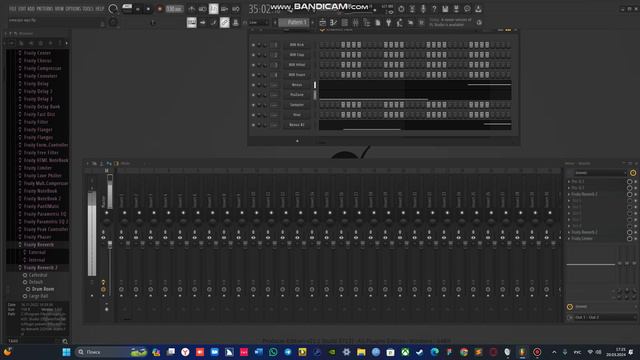Click the microphone one-click recording icon
Screen dimensions: 640x360
(x=423, y=9)
